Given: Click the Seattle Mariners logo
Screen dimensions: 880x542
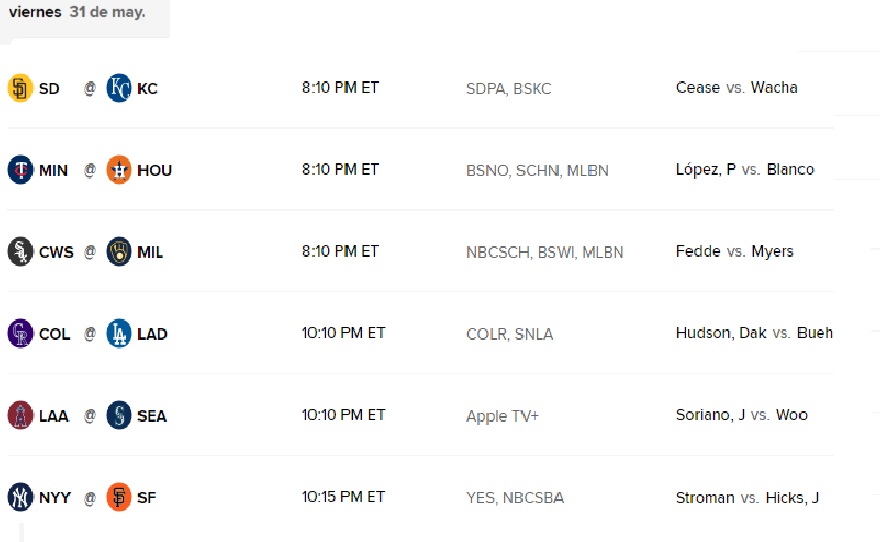Looking at the screenshot, I should [119, 415].
